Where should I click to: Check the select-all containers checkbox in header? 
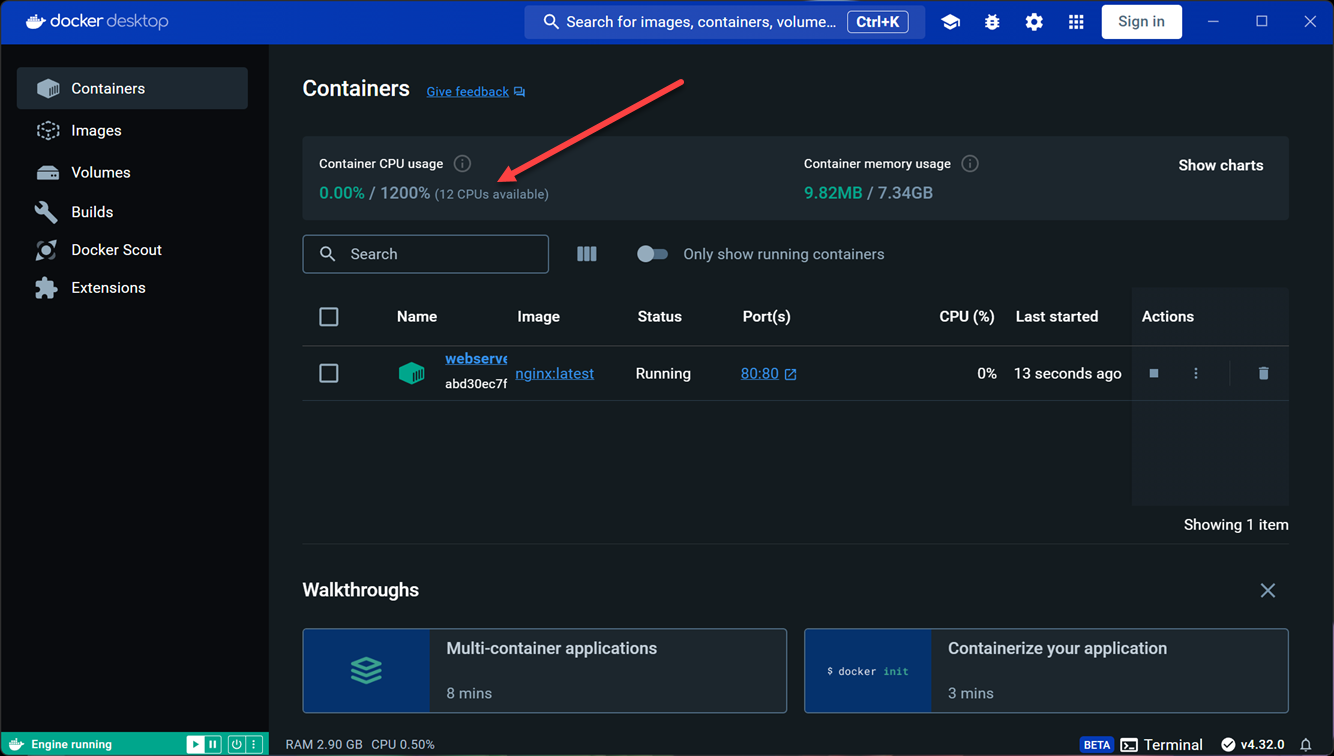329,317
